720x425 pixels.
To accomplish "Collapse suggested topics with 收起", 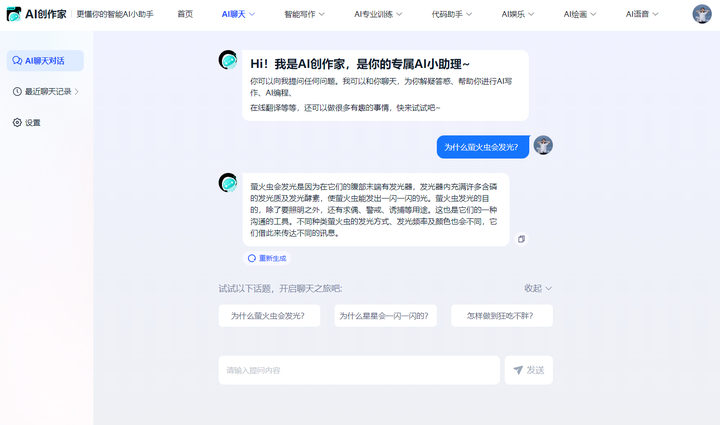I will pyautogui.click(x=538, y=288).
